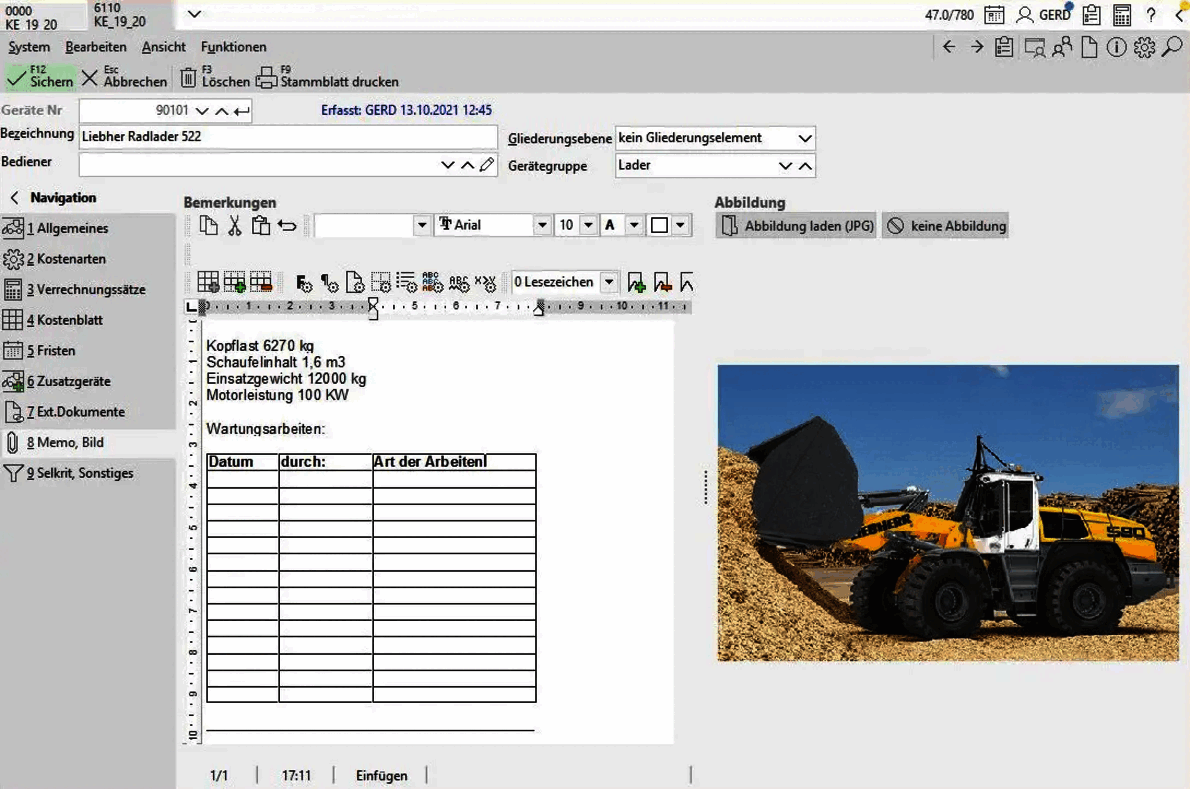Viewport: 1190px width, 789px height.
Task: Click the paste clipboard icon in editor toolbar
Action: [x=261, y=226]
